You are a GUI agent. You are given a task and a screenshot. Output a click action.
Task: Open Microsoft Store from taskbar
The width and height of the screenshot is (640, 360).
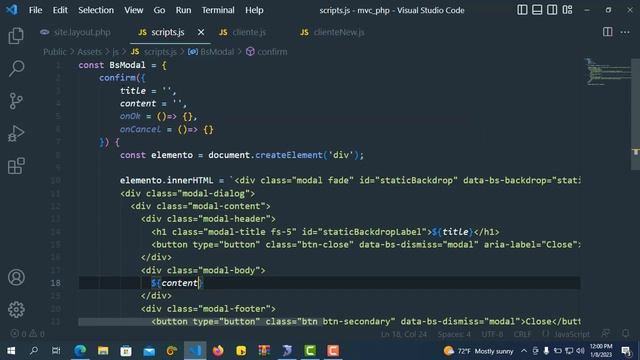click(126, 351)
